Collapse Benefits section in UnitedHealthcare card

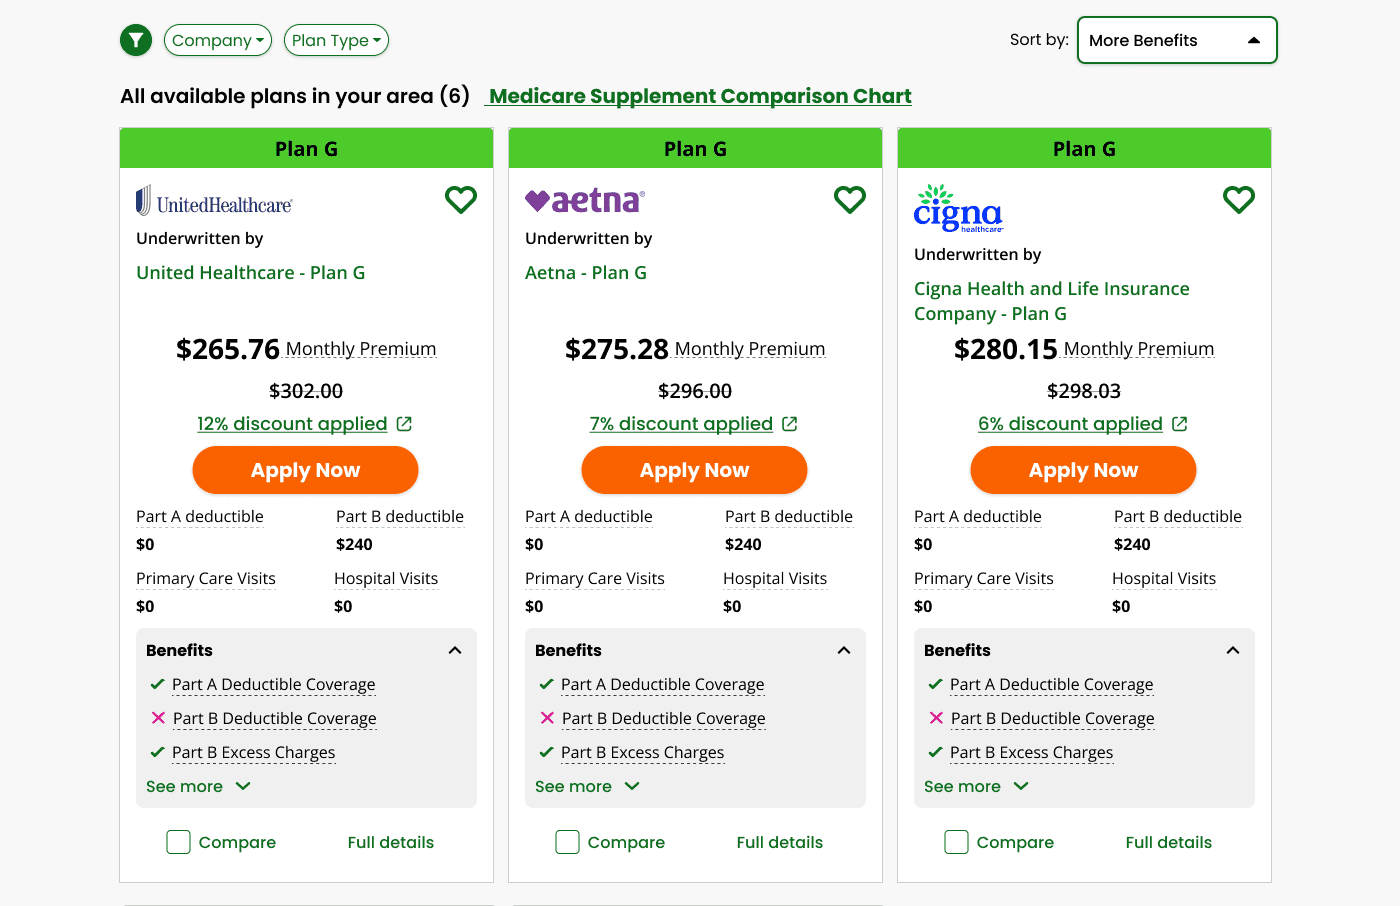click(x=455, y=650)
